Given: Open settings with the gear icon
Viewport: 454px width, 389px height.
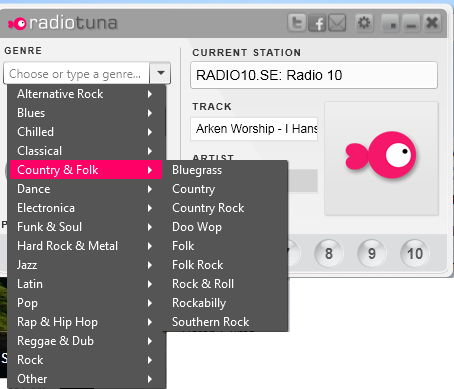Looking at the screenshot, I should 364,23.
